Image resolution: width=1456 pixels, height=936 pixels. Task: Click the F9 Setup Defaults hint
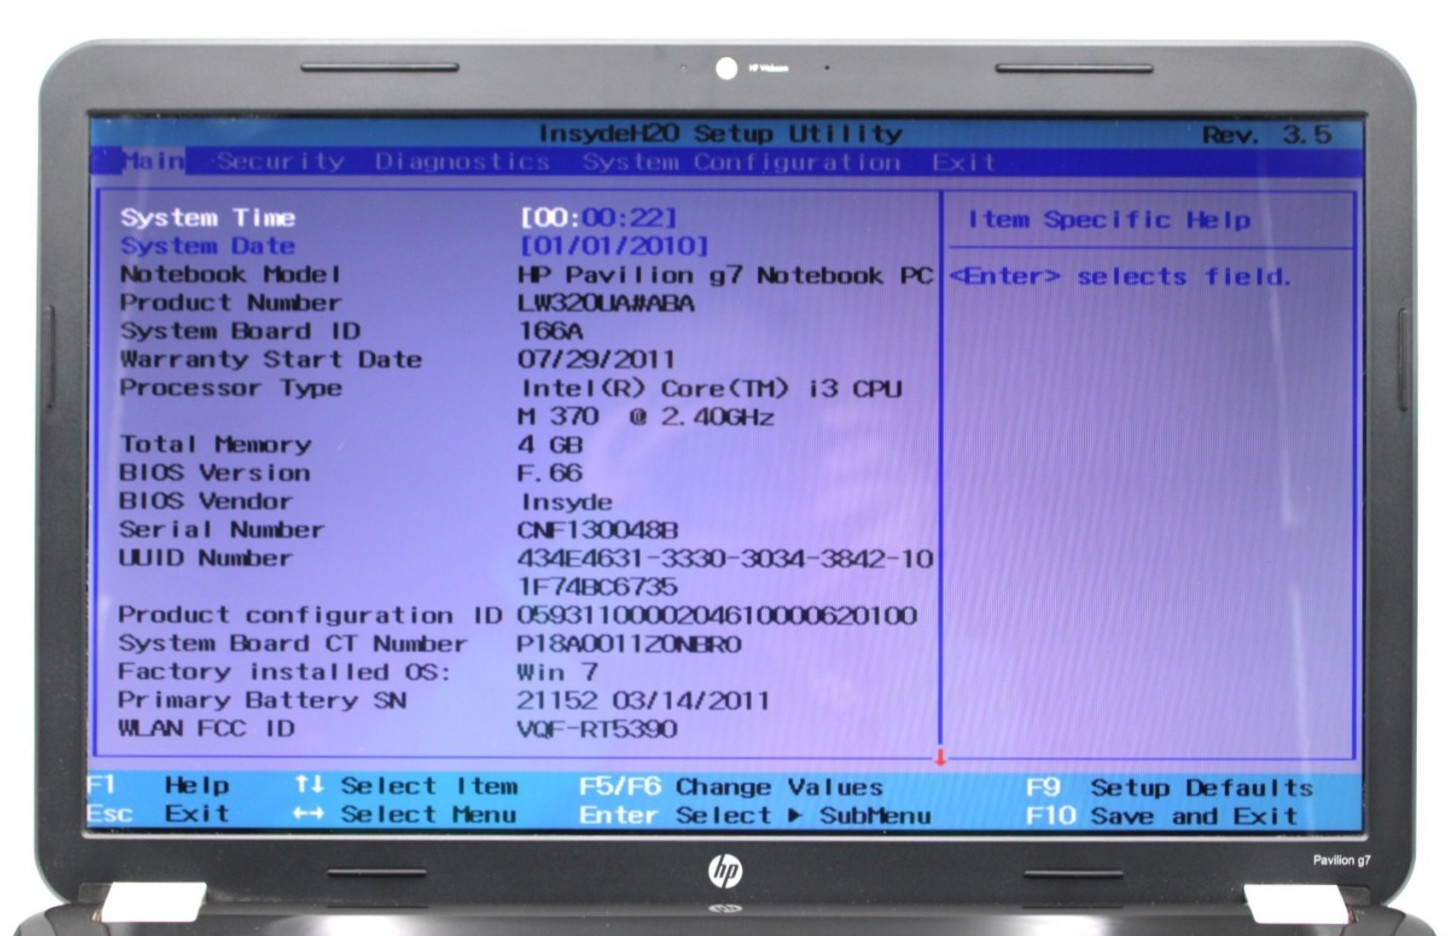tap(1170, 787)
